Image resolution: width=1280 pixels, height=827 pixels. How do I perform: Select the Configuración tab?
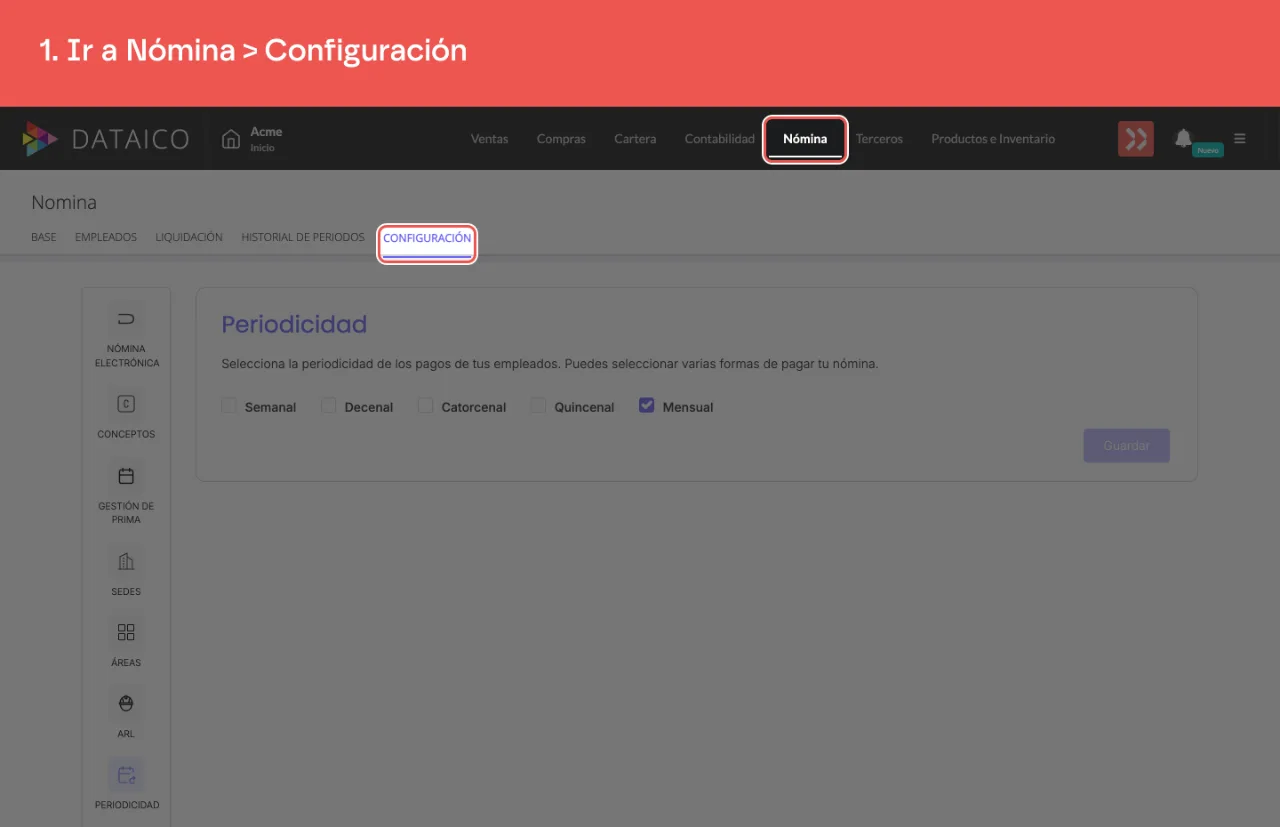[x=427, y=239]
